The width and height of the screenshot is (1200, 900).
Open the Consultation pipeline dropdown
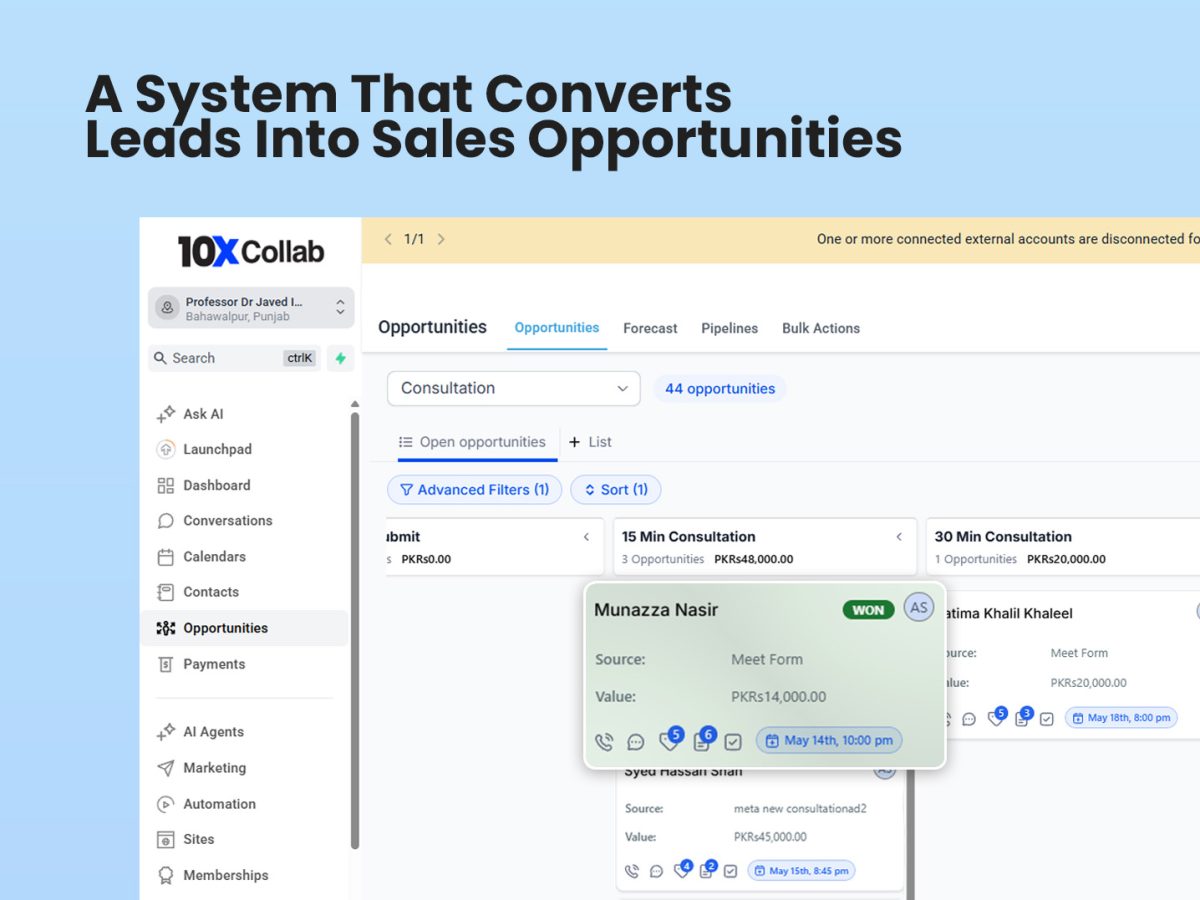tap(514, 388)
